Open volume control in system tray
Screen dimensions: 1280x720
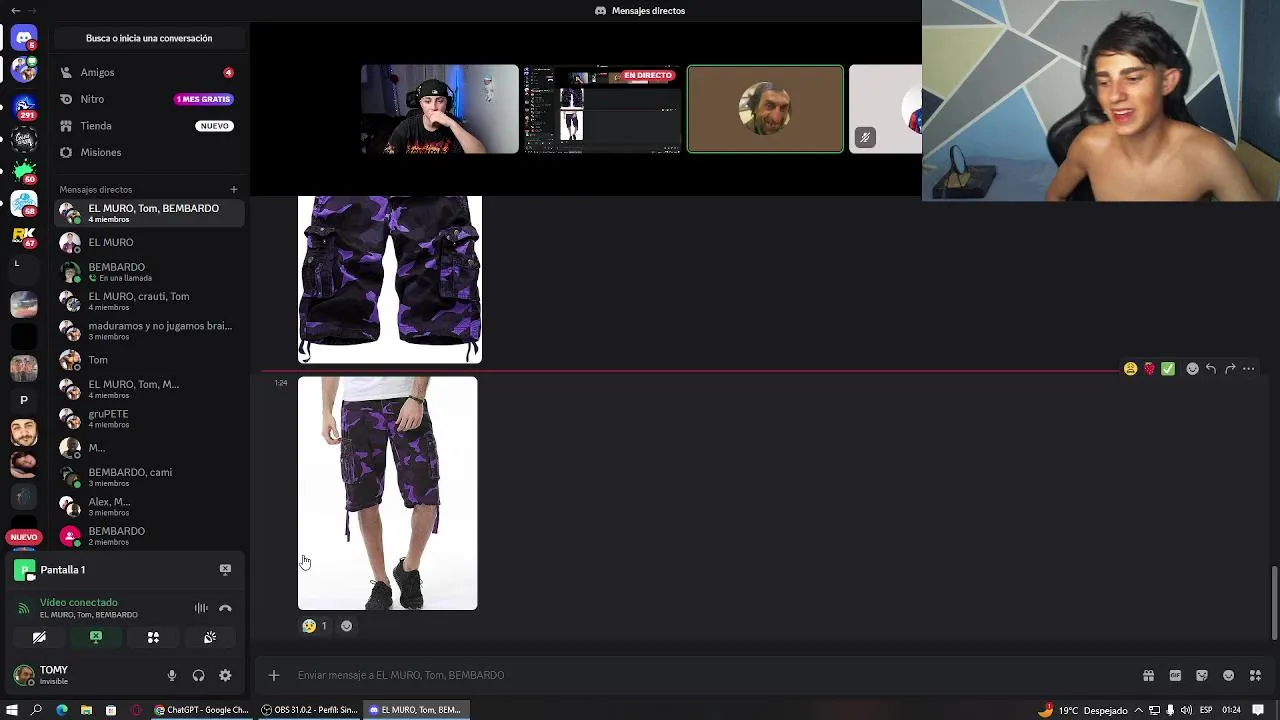pyautogui.click(x=1186, y=710)
